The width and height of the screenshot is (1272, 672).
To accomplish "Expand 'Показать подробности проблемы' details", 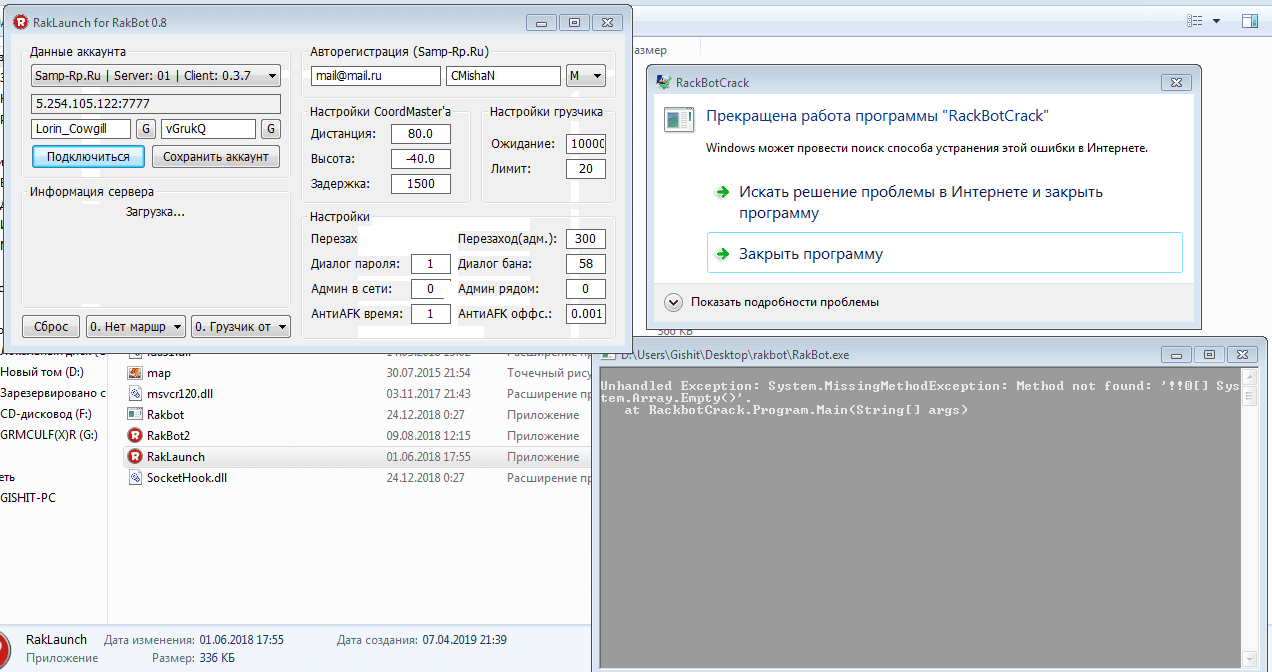I will coord(674,302).
